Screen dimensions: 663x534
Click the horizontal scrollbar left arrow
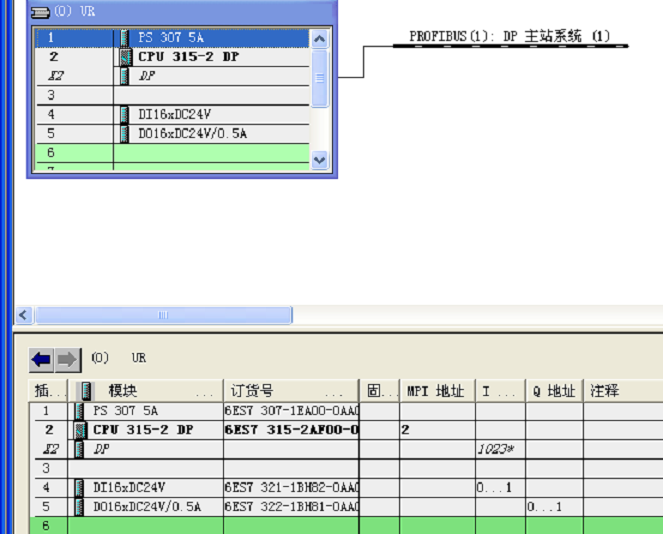click(x=24, y=315)
